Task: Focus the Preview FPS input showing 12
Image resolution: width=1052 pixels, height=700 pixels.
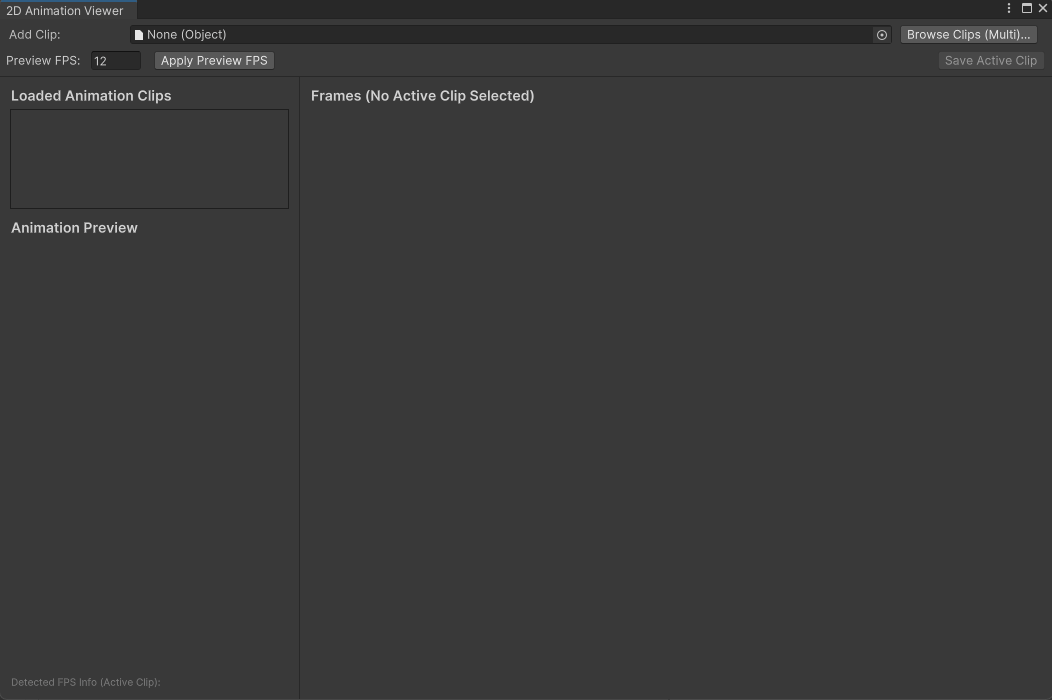Action: click(115, 60)
